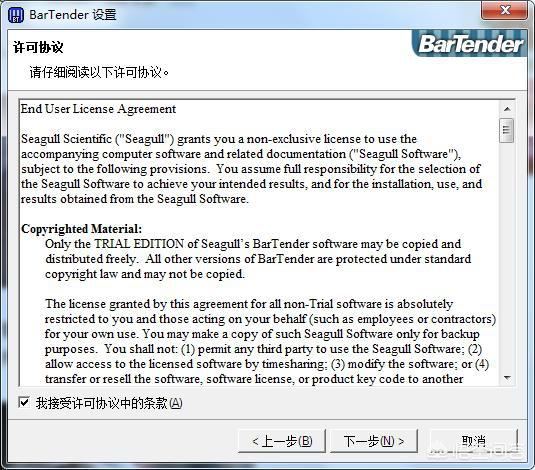
Task: Cancel the installation with 取消
Action: click(x=474, y=441)
